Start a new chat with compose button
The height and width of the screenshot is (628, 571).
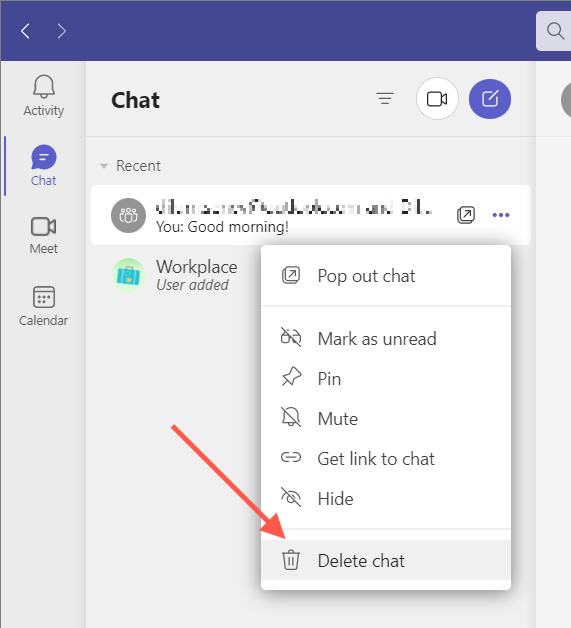tap(490, 99)
